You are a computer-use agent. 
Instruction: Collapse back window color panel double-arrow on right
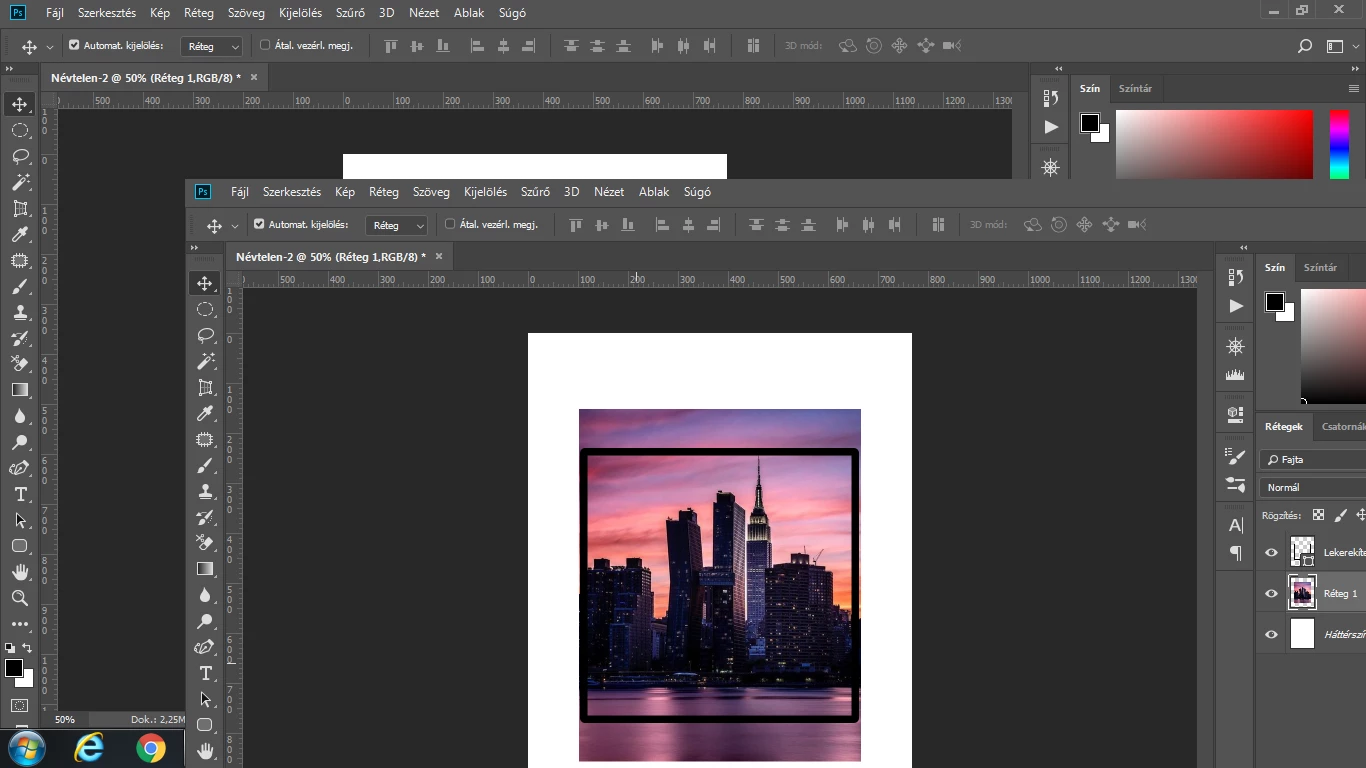click(1356, 68)
